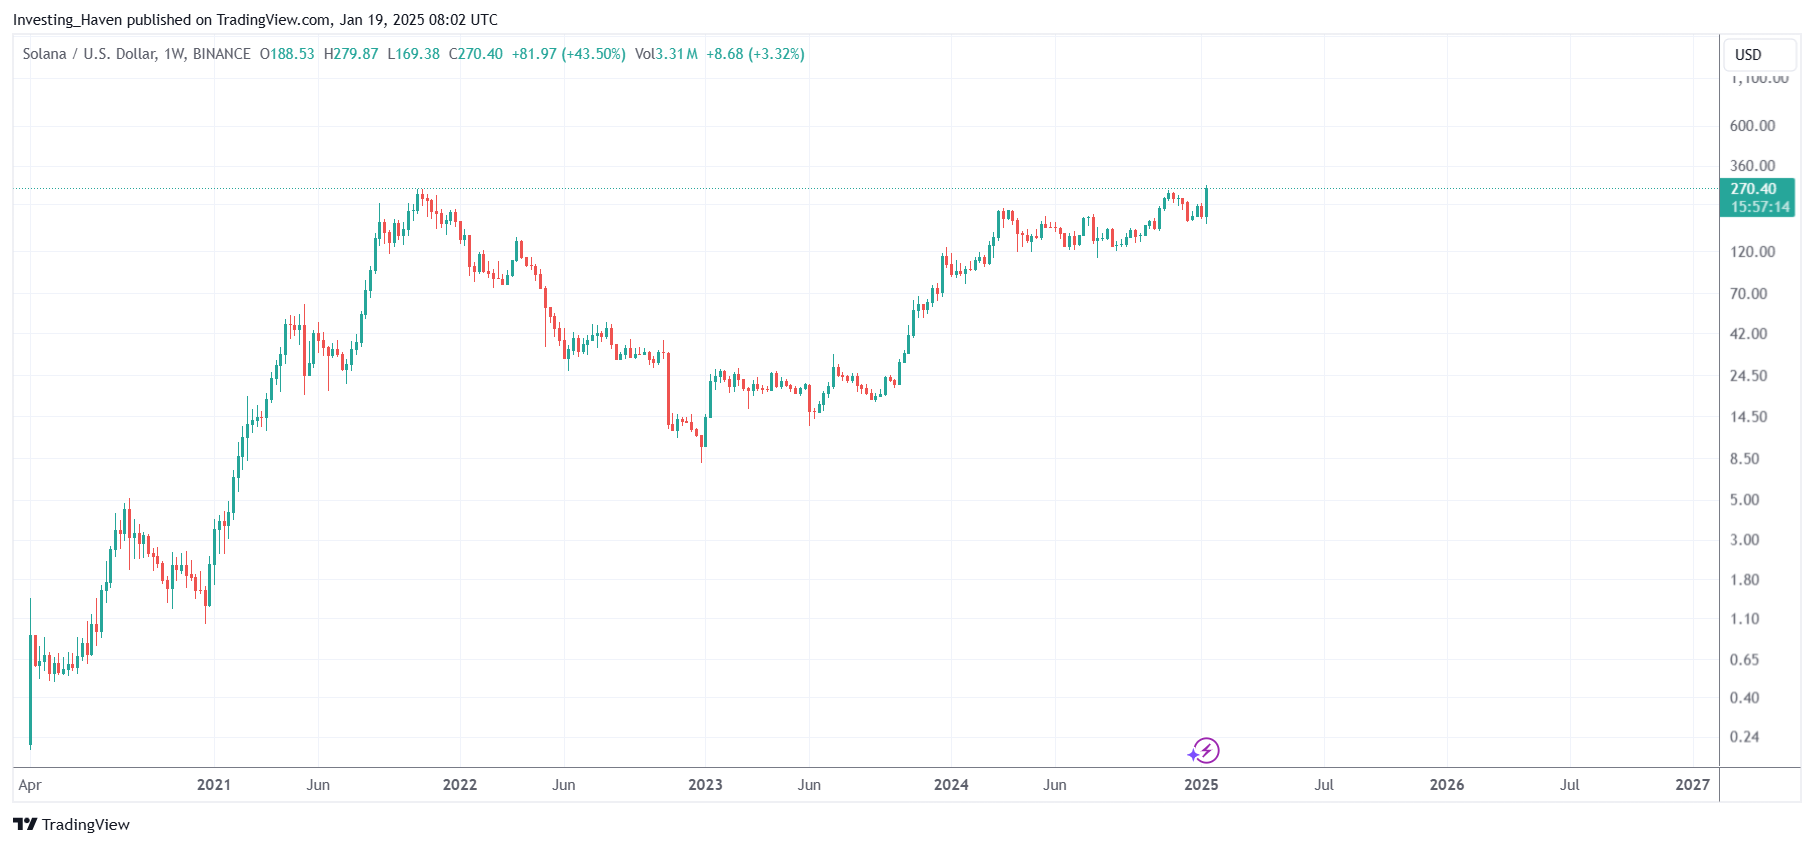The height and width of the screenshot is (846, 1814).
Task: Click the high value H279.87
Action: coord(351,54)
